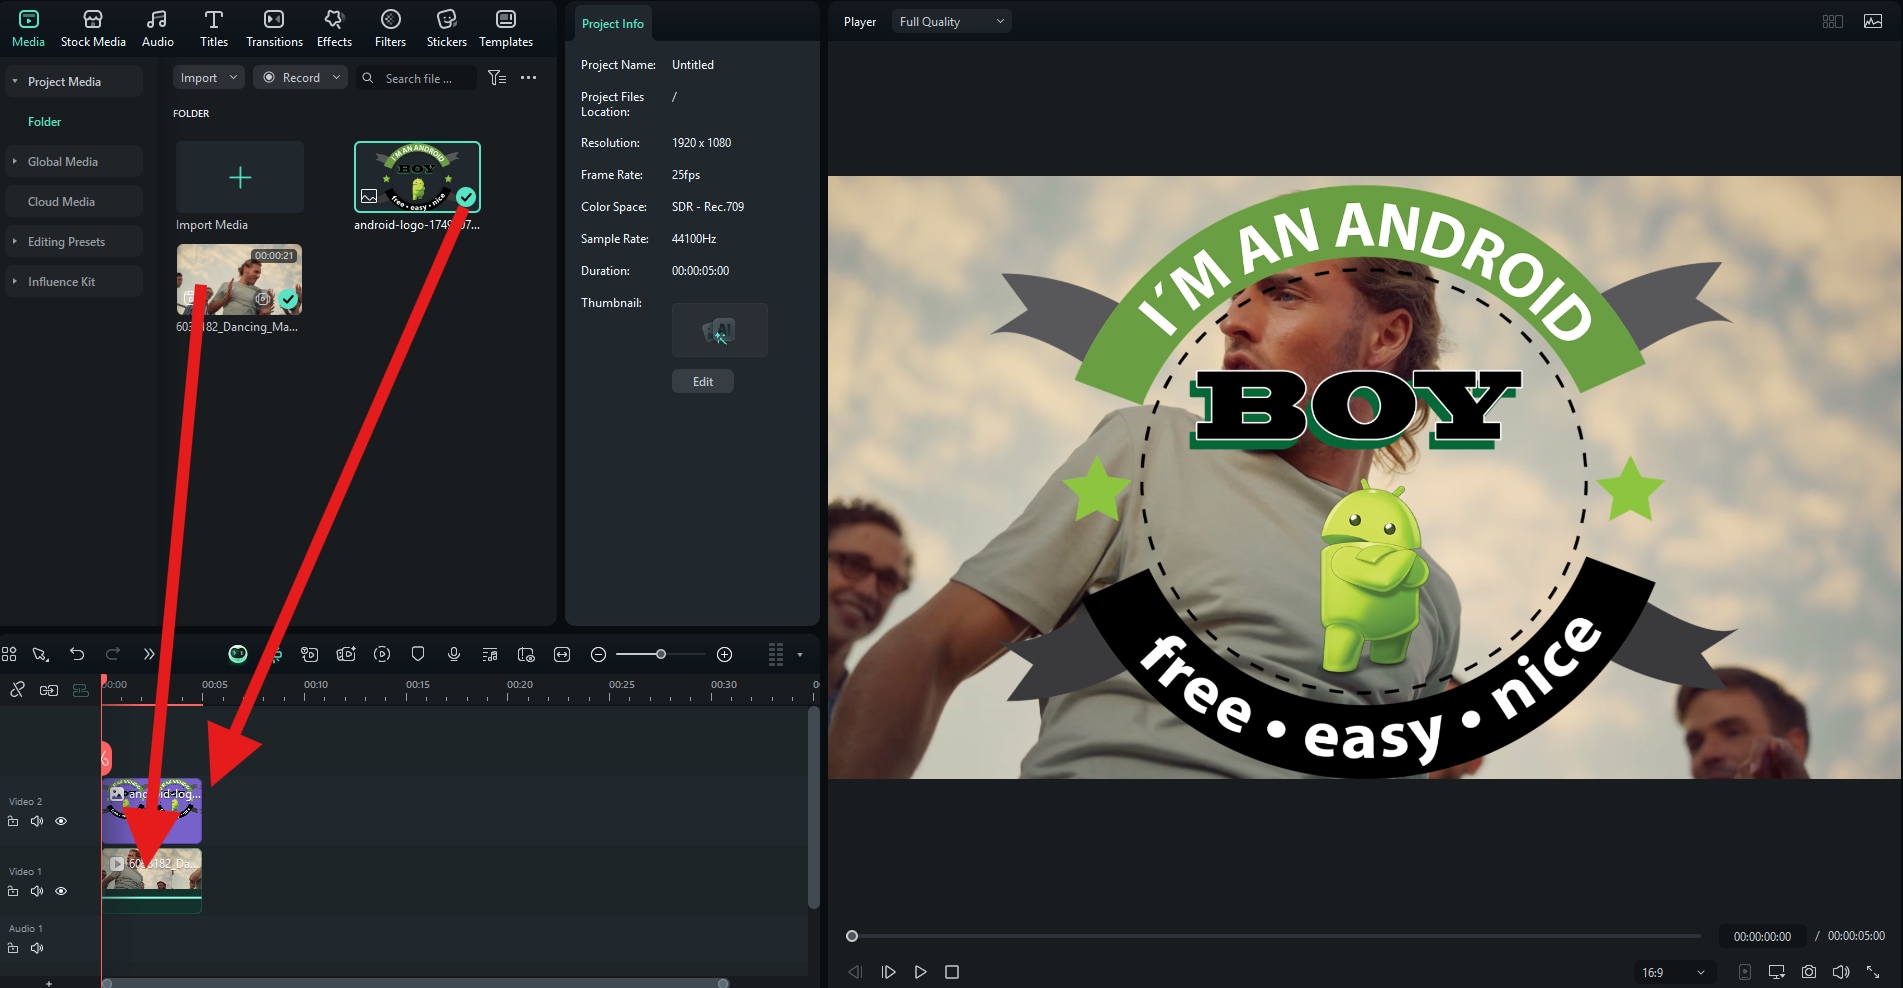Click the zoom to fit timeline icon
Screen dimensions: 1903x988
pyautogui.click(x=562, y=654)
